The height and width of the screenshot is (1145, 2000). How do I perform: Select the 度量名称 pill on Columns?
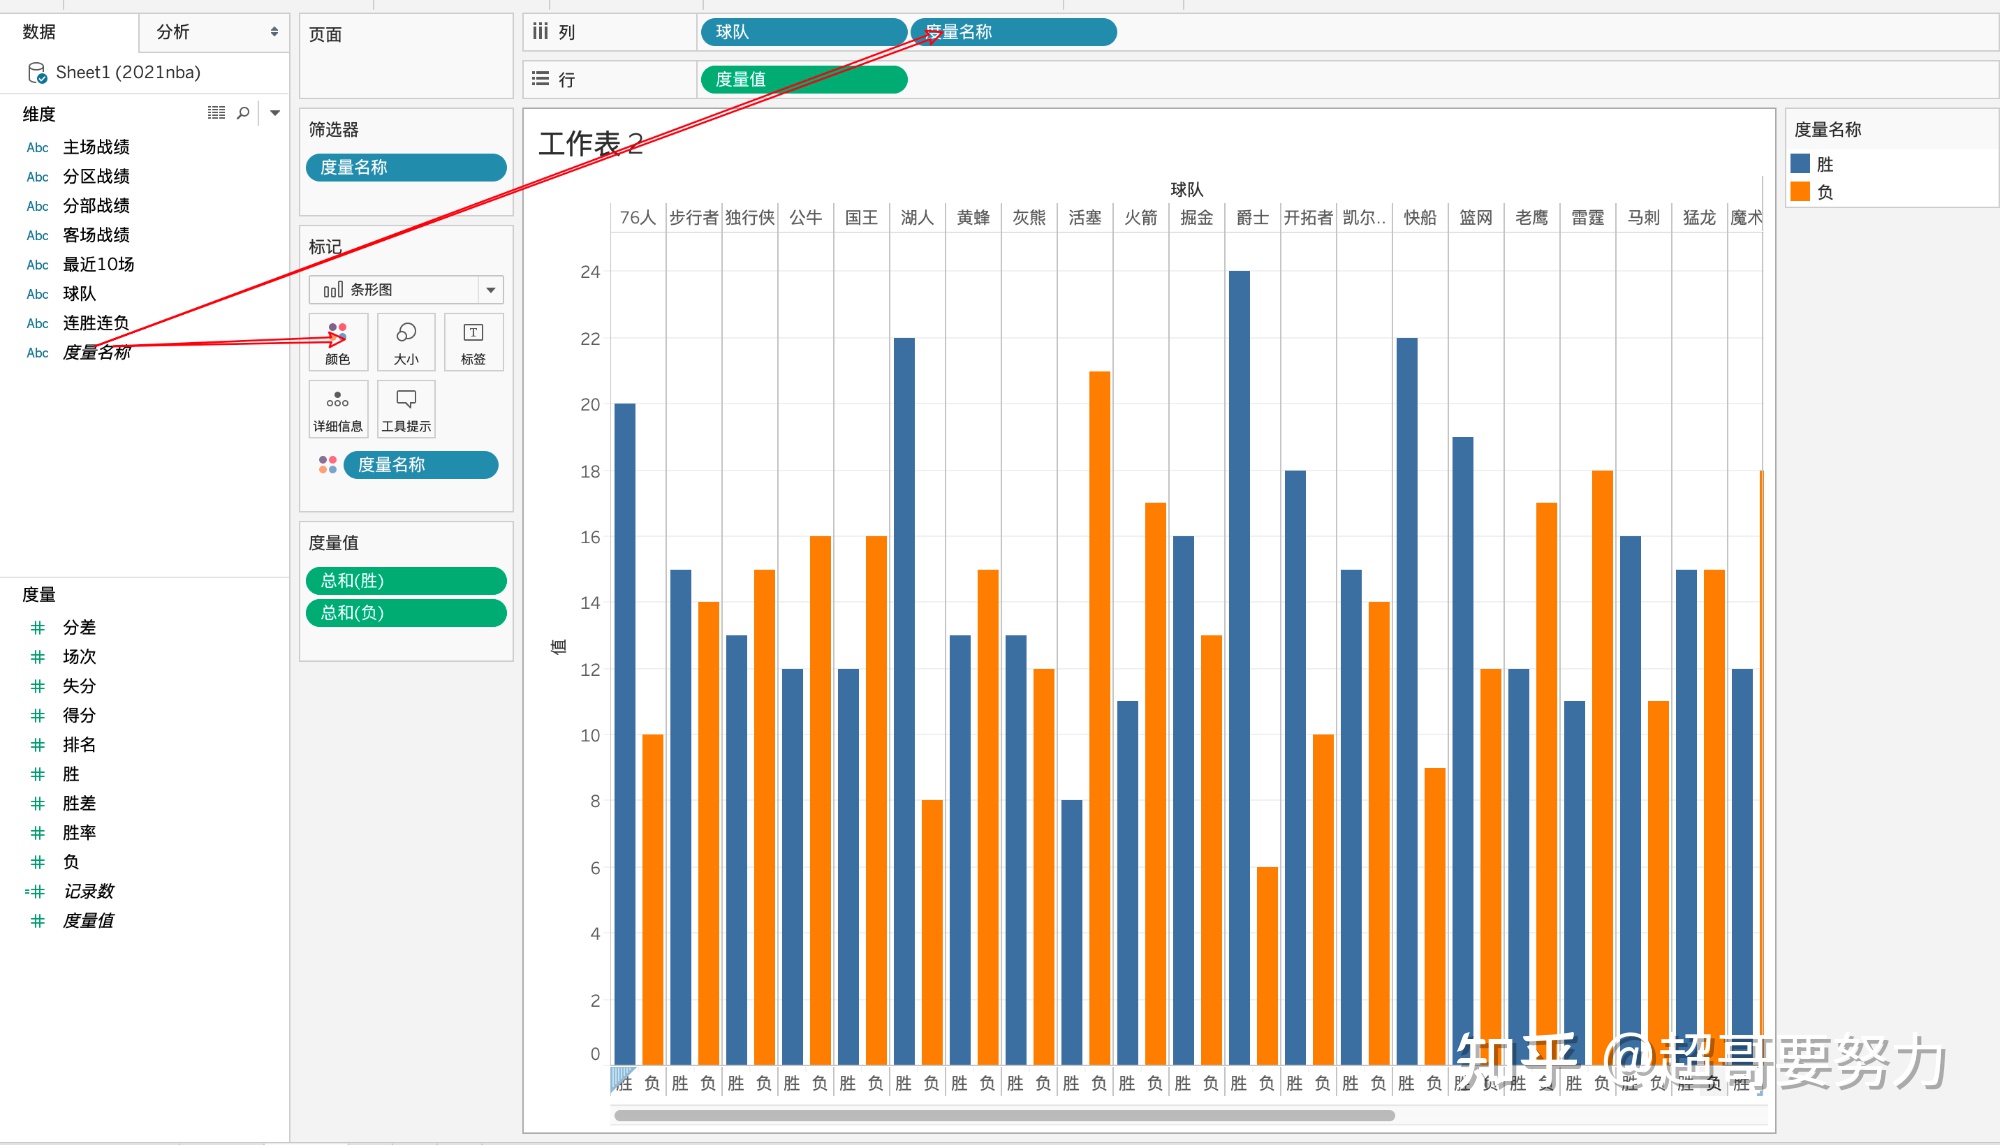click(1013, 32)
